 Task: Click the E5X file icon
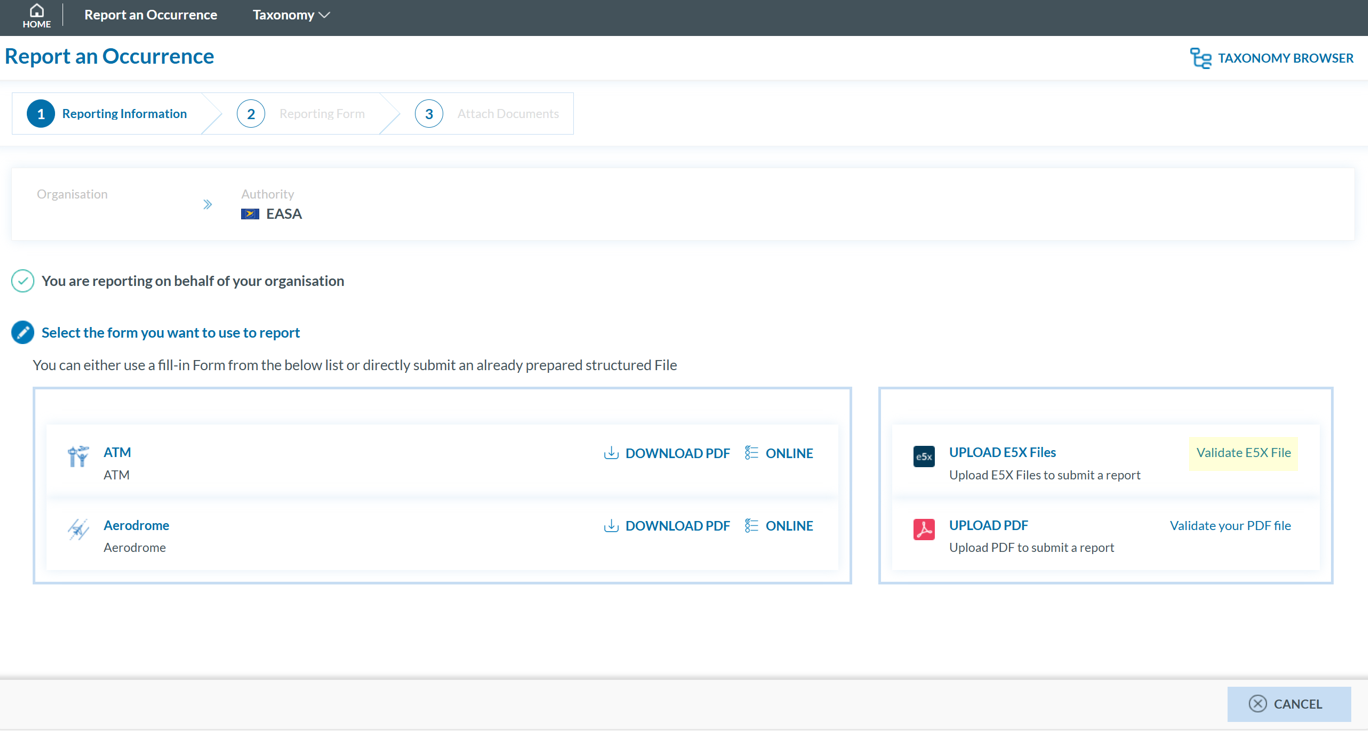[x=924, y=457]
